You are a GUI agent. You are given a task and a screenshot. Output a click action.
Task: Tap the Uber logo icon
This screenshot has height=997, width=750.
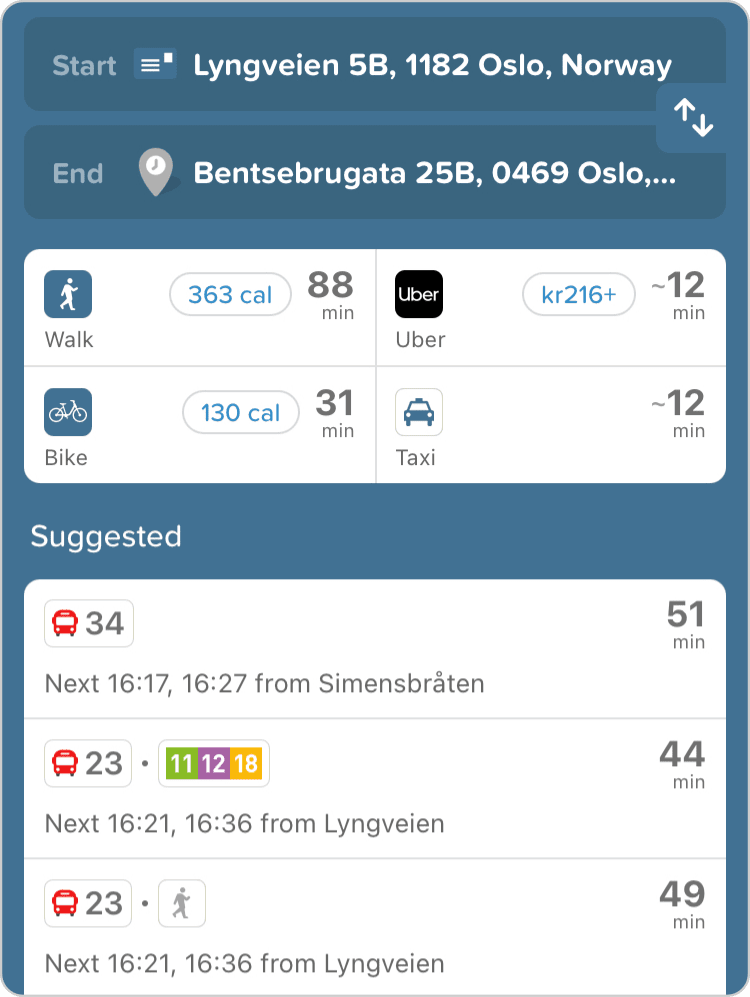click(419, 294)
